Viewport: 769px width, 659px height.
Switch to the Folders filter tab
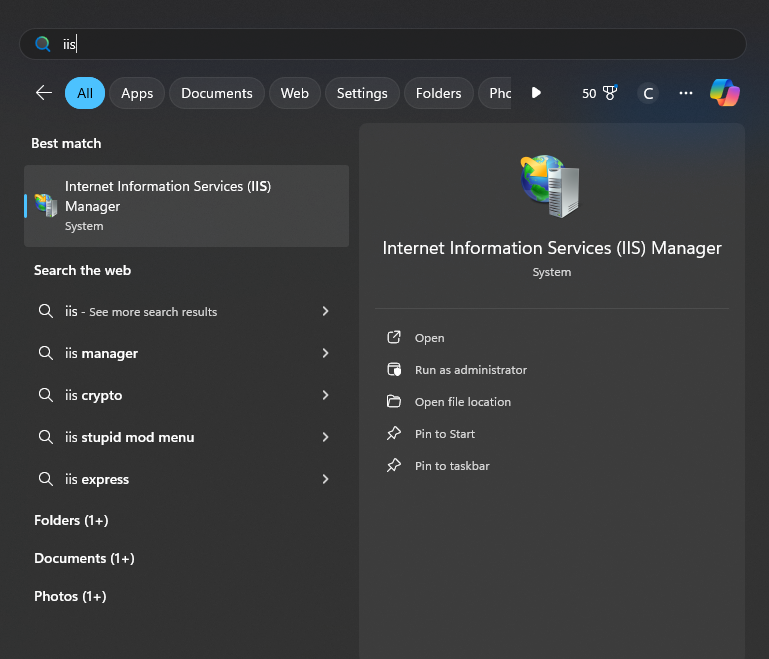[438, 93]
